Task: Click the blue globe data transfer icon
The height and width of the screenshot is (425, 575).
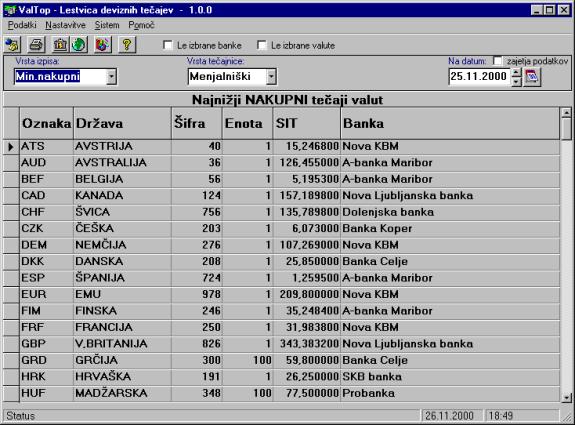Action: pos(13,45)
